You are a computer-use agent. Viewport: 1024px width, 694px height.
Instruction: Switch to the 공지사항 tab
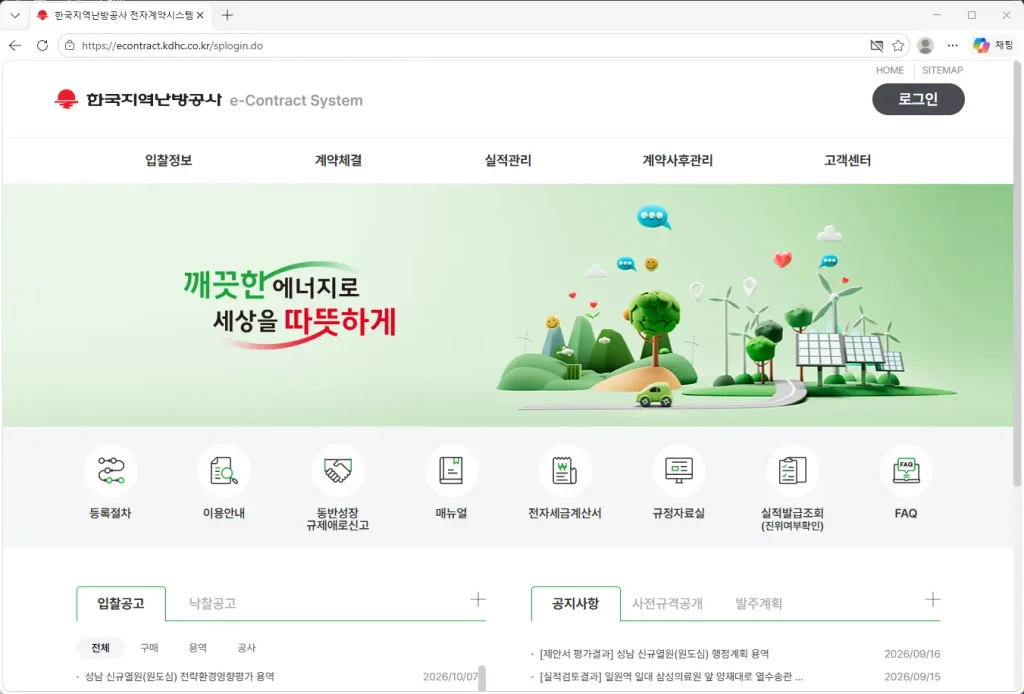(x=575, y=603)
